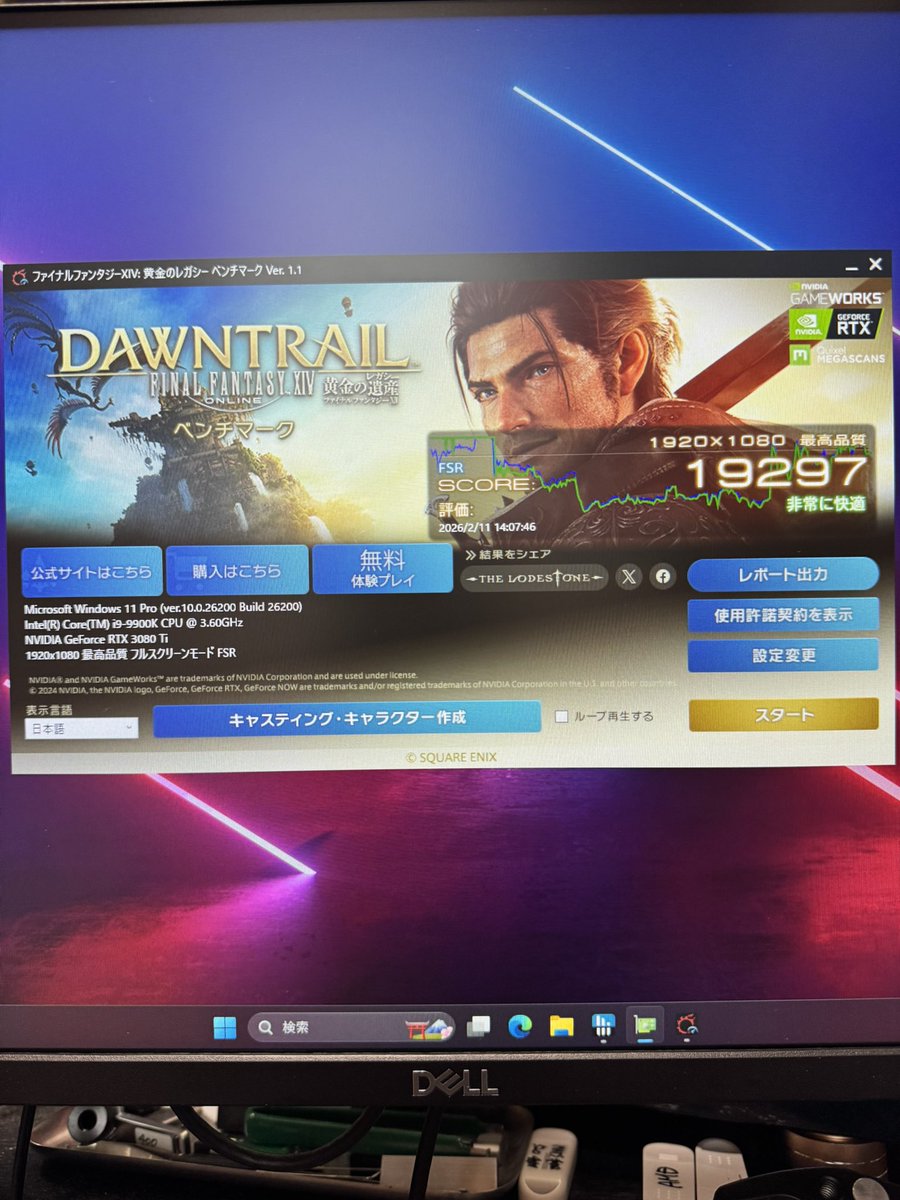Open 設定変更 settings change button
This screenshot has width=900, height=1200.
point(783,656)
